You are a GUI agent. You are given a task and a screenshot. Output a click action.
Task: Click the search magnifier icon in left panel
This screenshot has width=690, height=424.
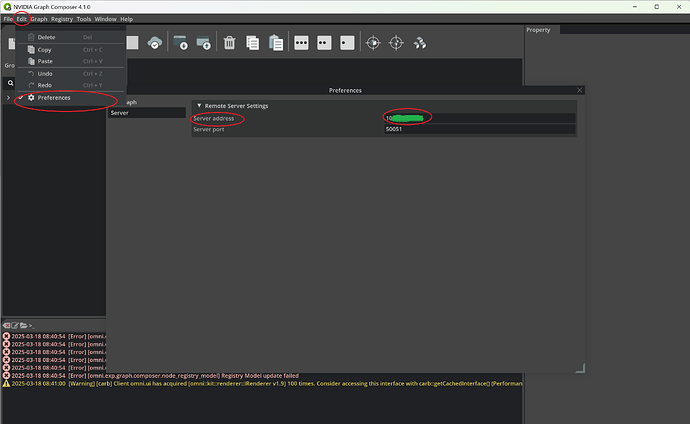[11, 83]
